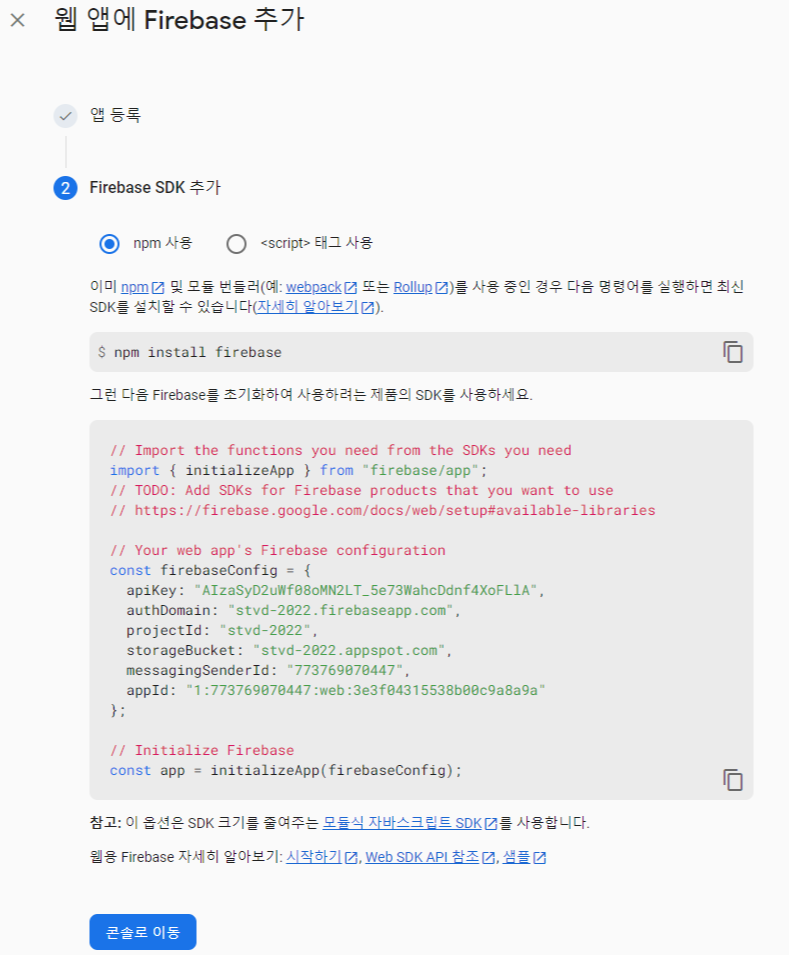Click the 웹 앱에 Firebase 추가 title
This screenshot has width=789, height=955.
(179, 20)
